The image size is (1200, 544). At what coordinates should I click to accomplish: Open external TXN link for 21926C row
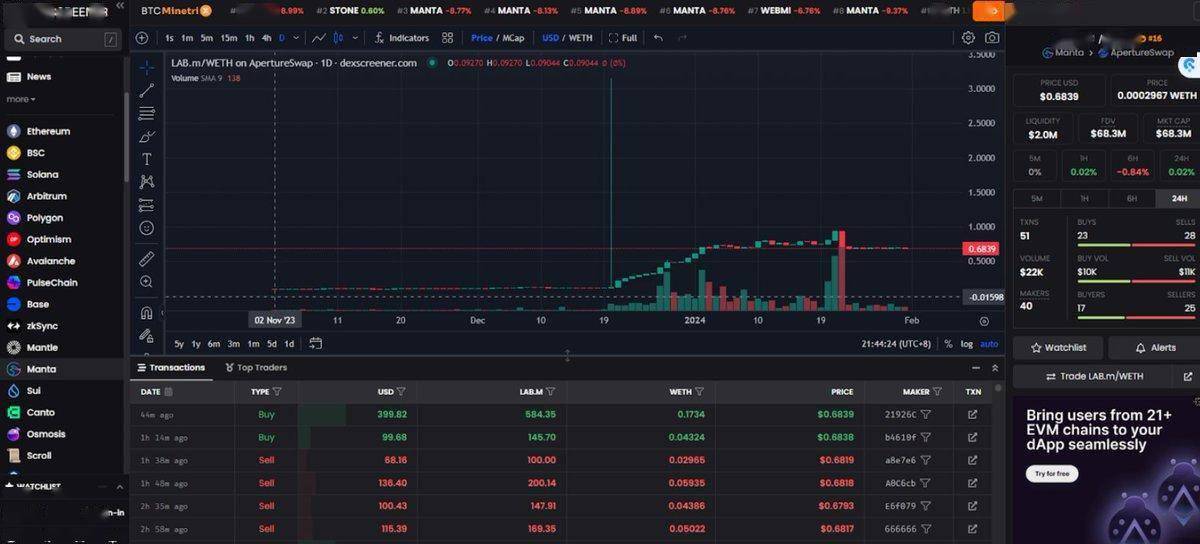coord(973,414)
